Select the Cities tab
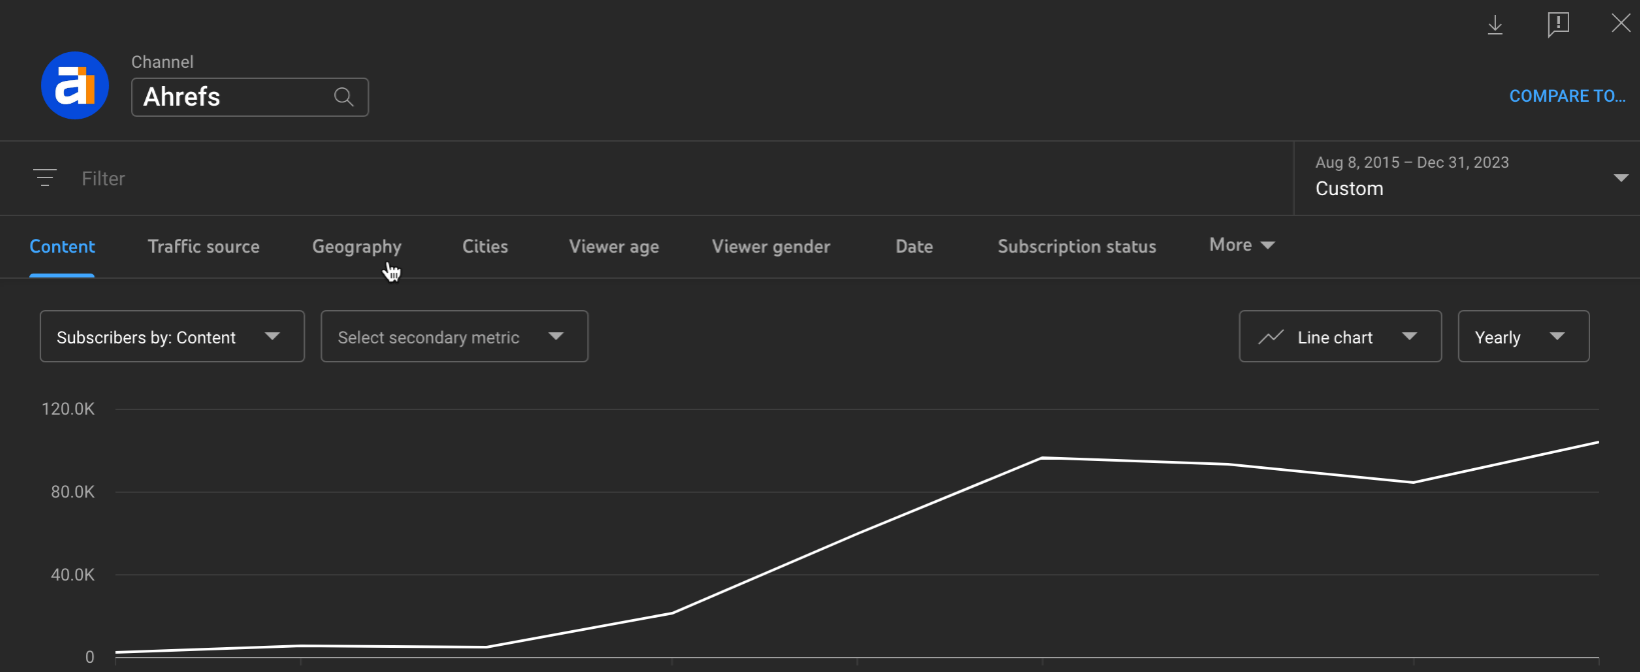Image resolution: width=1640 pixels, height=672 pixels. [485, 246]
